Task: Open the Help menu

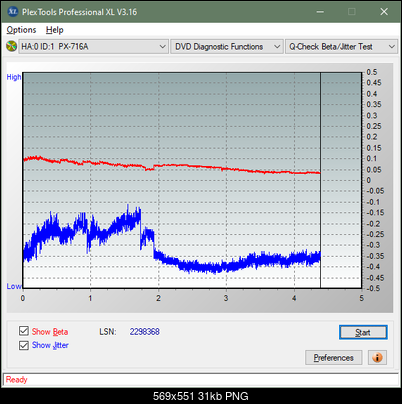Action: click(55, 30)
